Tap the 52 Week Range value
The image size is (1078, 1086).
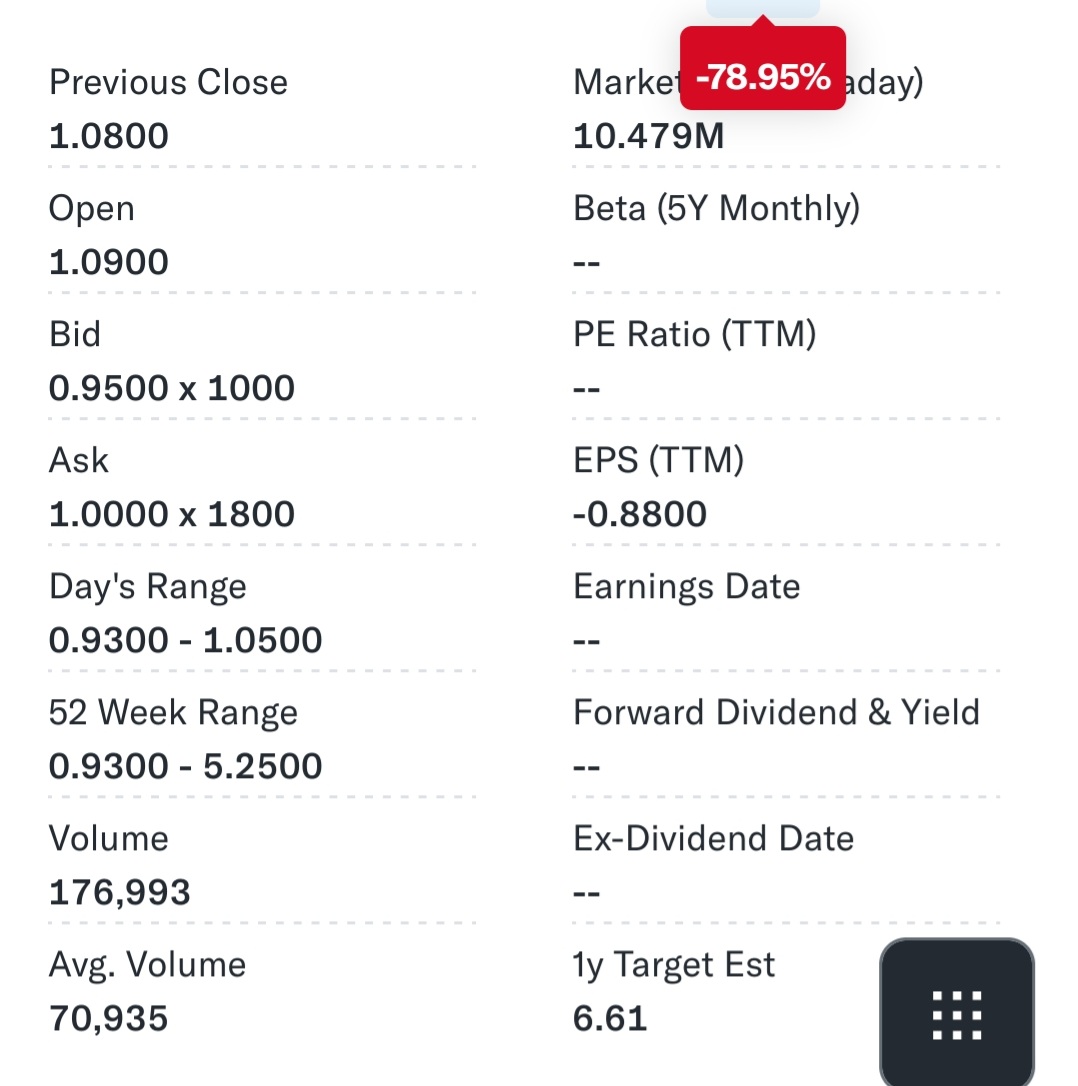[x=186, y=766]
